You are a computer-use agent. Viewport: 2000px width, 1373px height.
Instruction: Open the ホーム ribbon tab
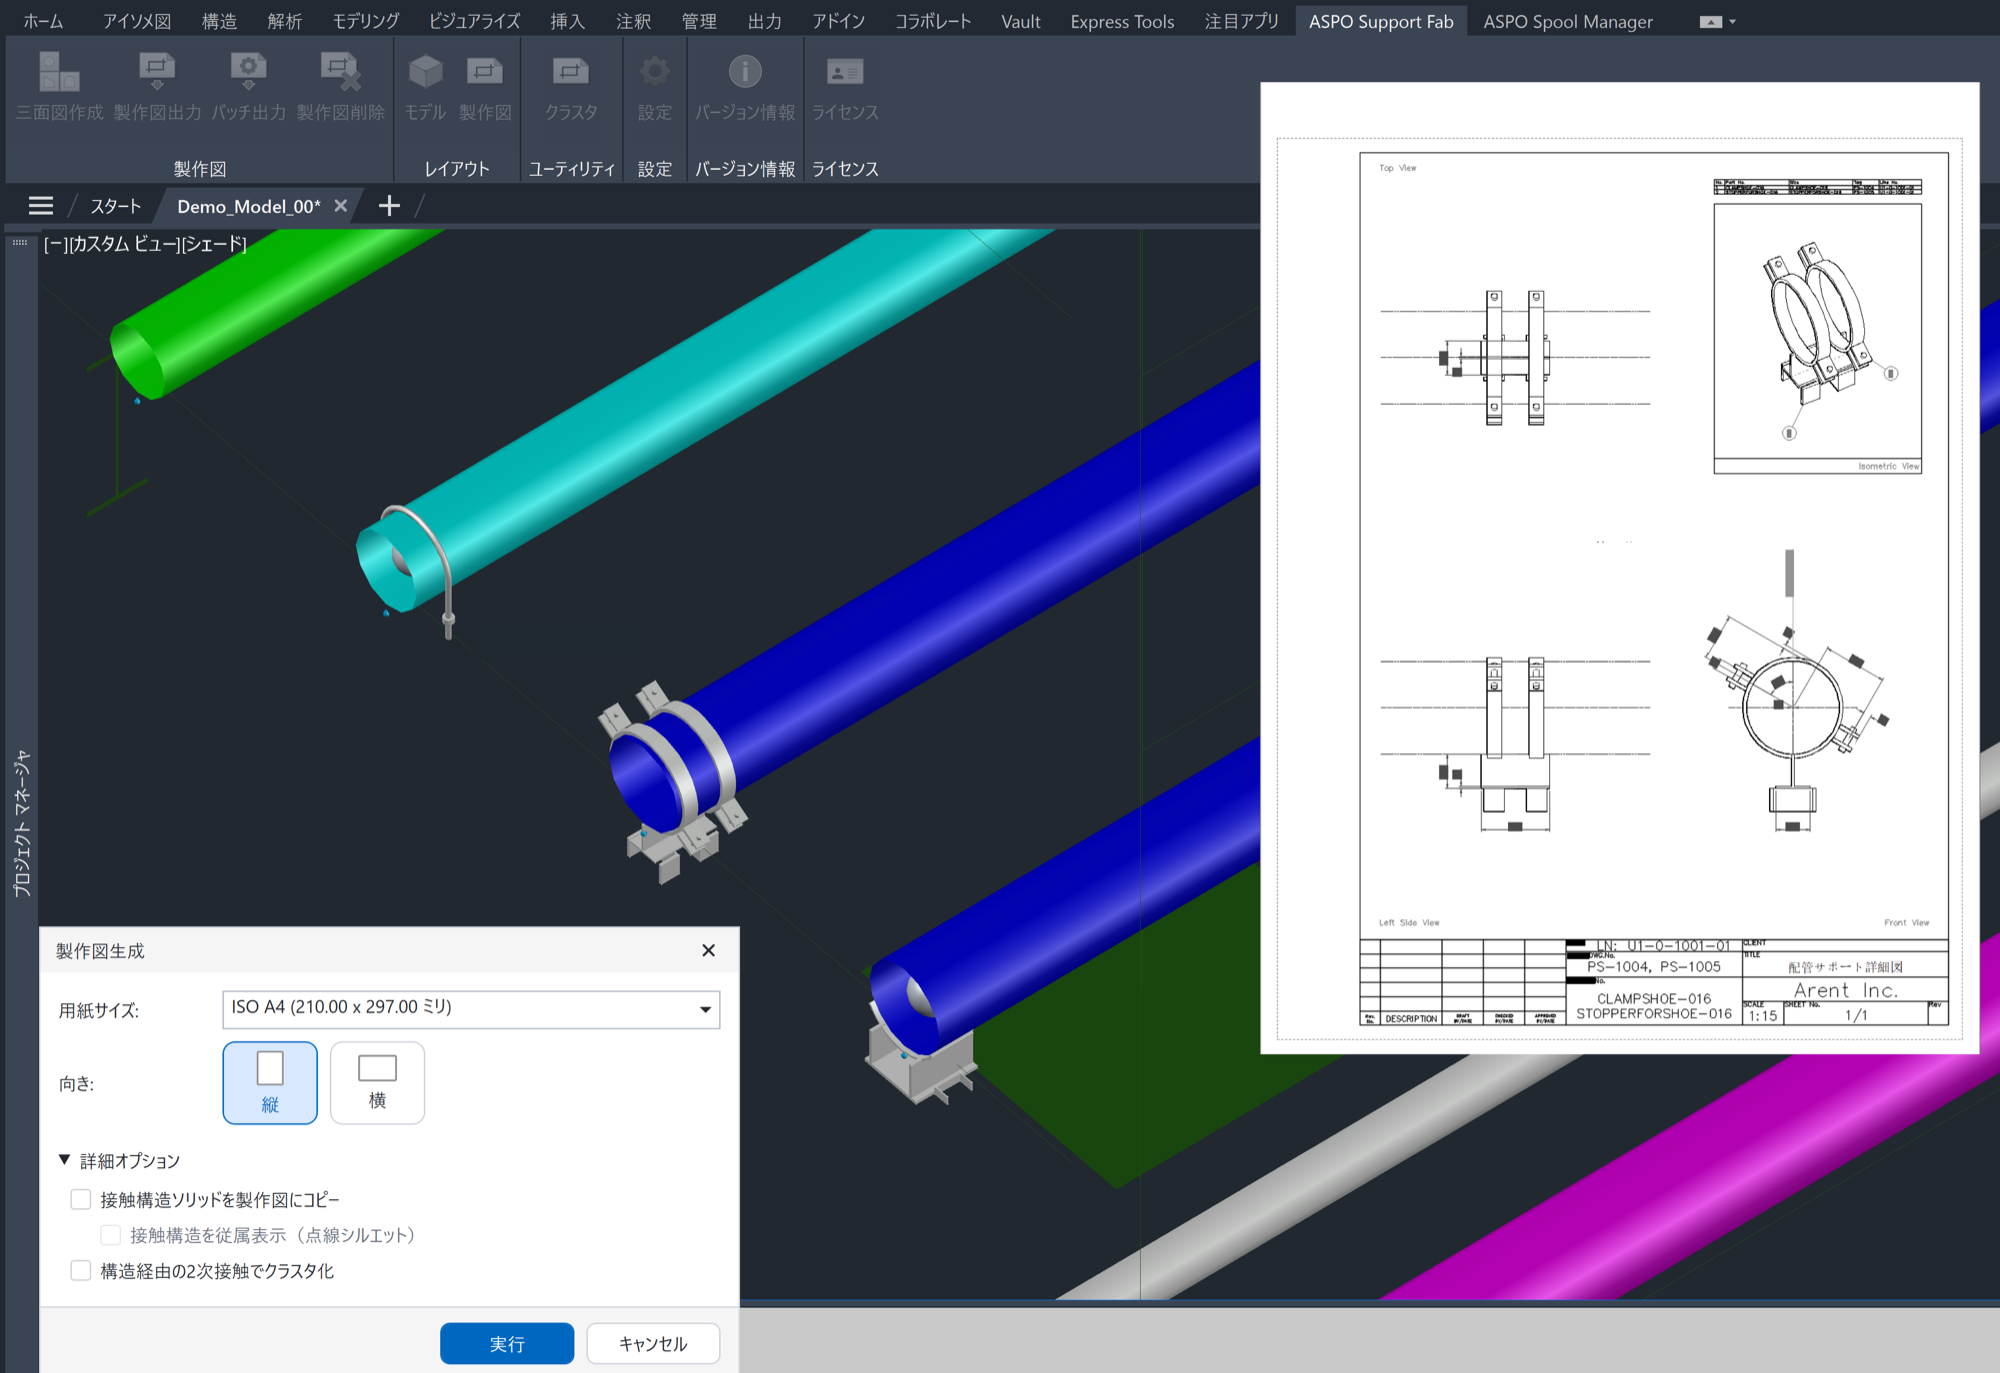click(x=43, y=21)
